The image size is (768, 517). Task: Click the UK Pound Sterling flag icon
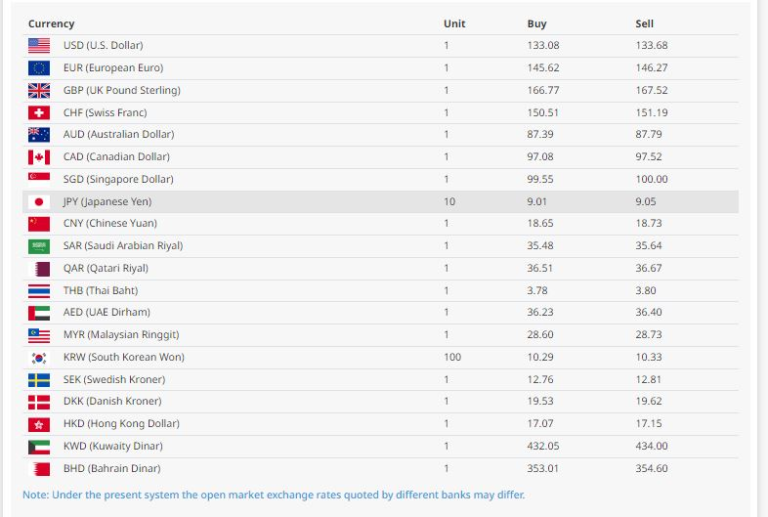pos(39,90)
